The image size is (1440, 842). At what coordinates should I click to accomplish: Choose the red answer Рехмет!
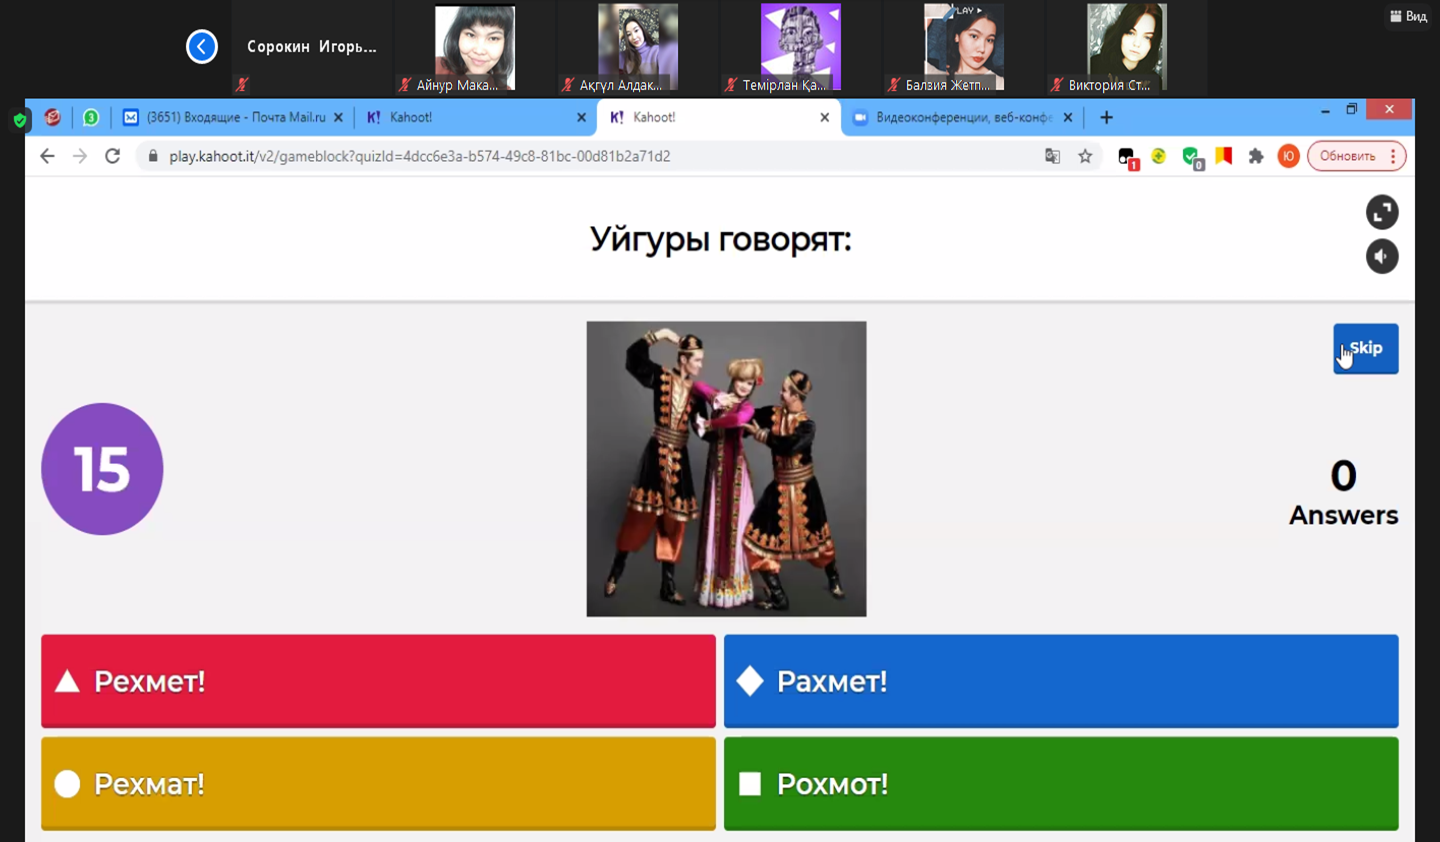(x=378, y=681)
